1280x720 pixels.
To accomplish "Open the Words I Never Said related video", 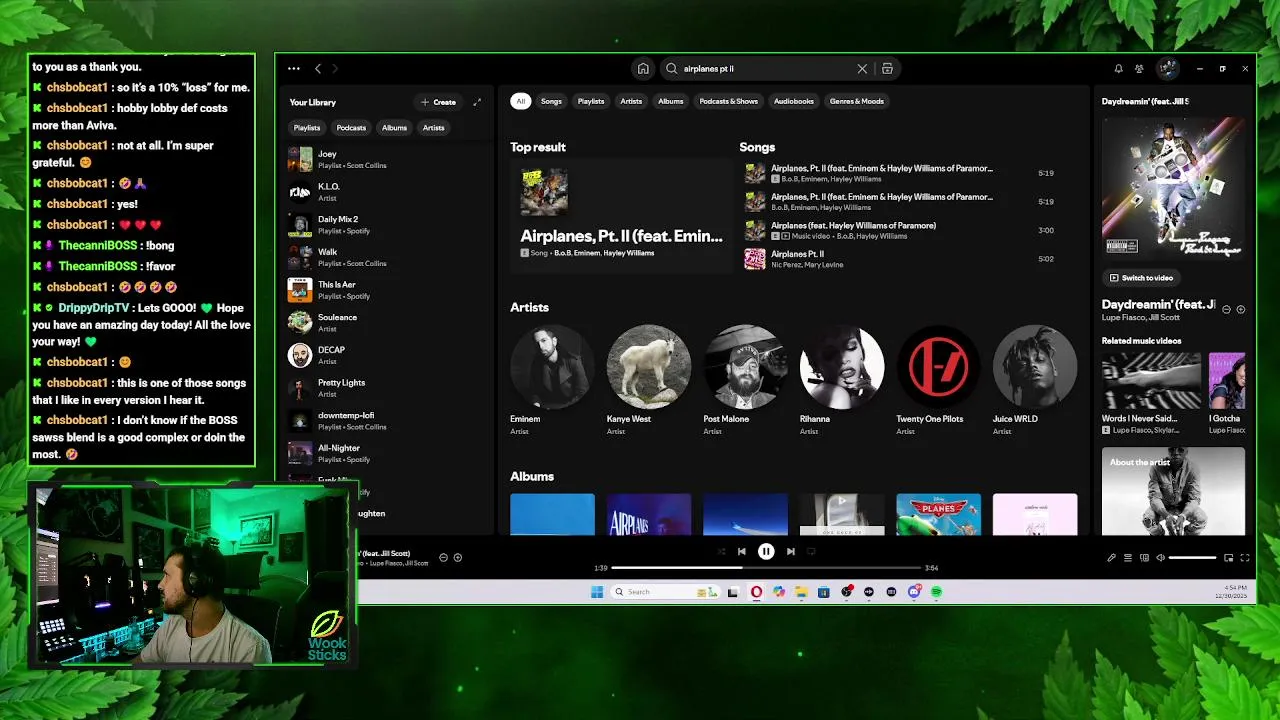I will point(1151,393).
